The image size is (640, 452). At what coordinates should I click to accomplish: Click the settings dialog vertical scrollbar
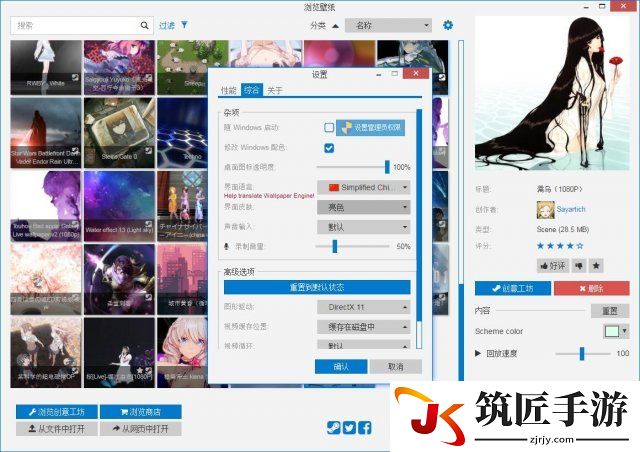(419, 229)
